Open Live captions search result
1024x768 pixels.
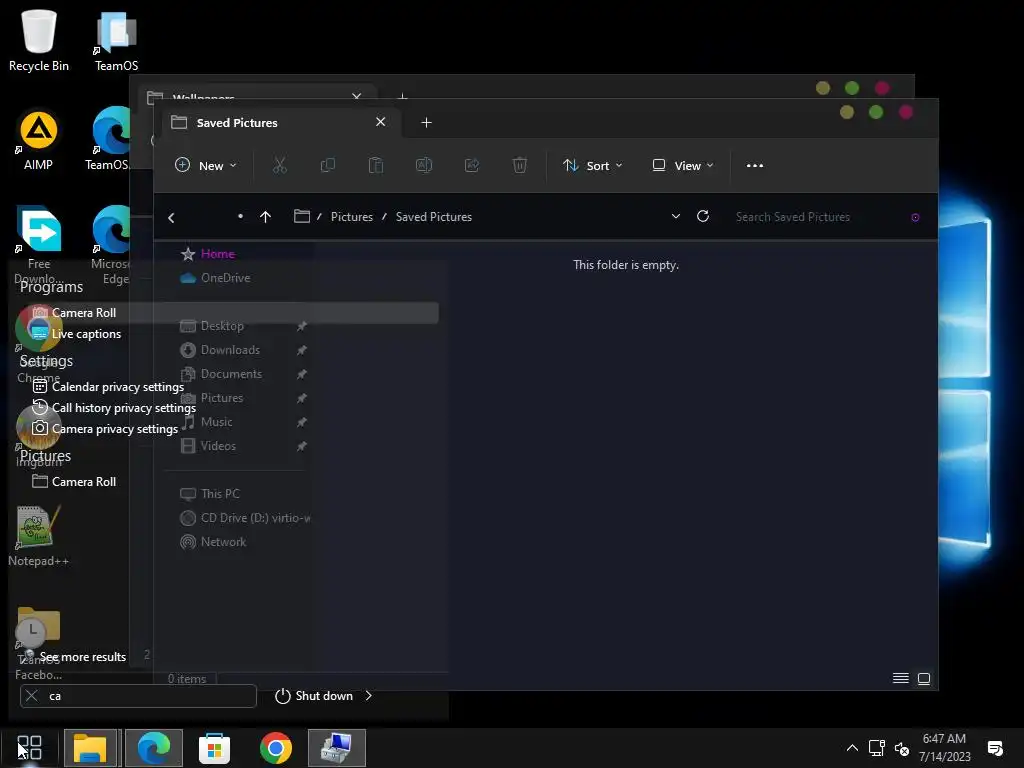tap(76, 334)
